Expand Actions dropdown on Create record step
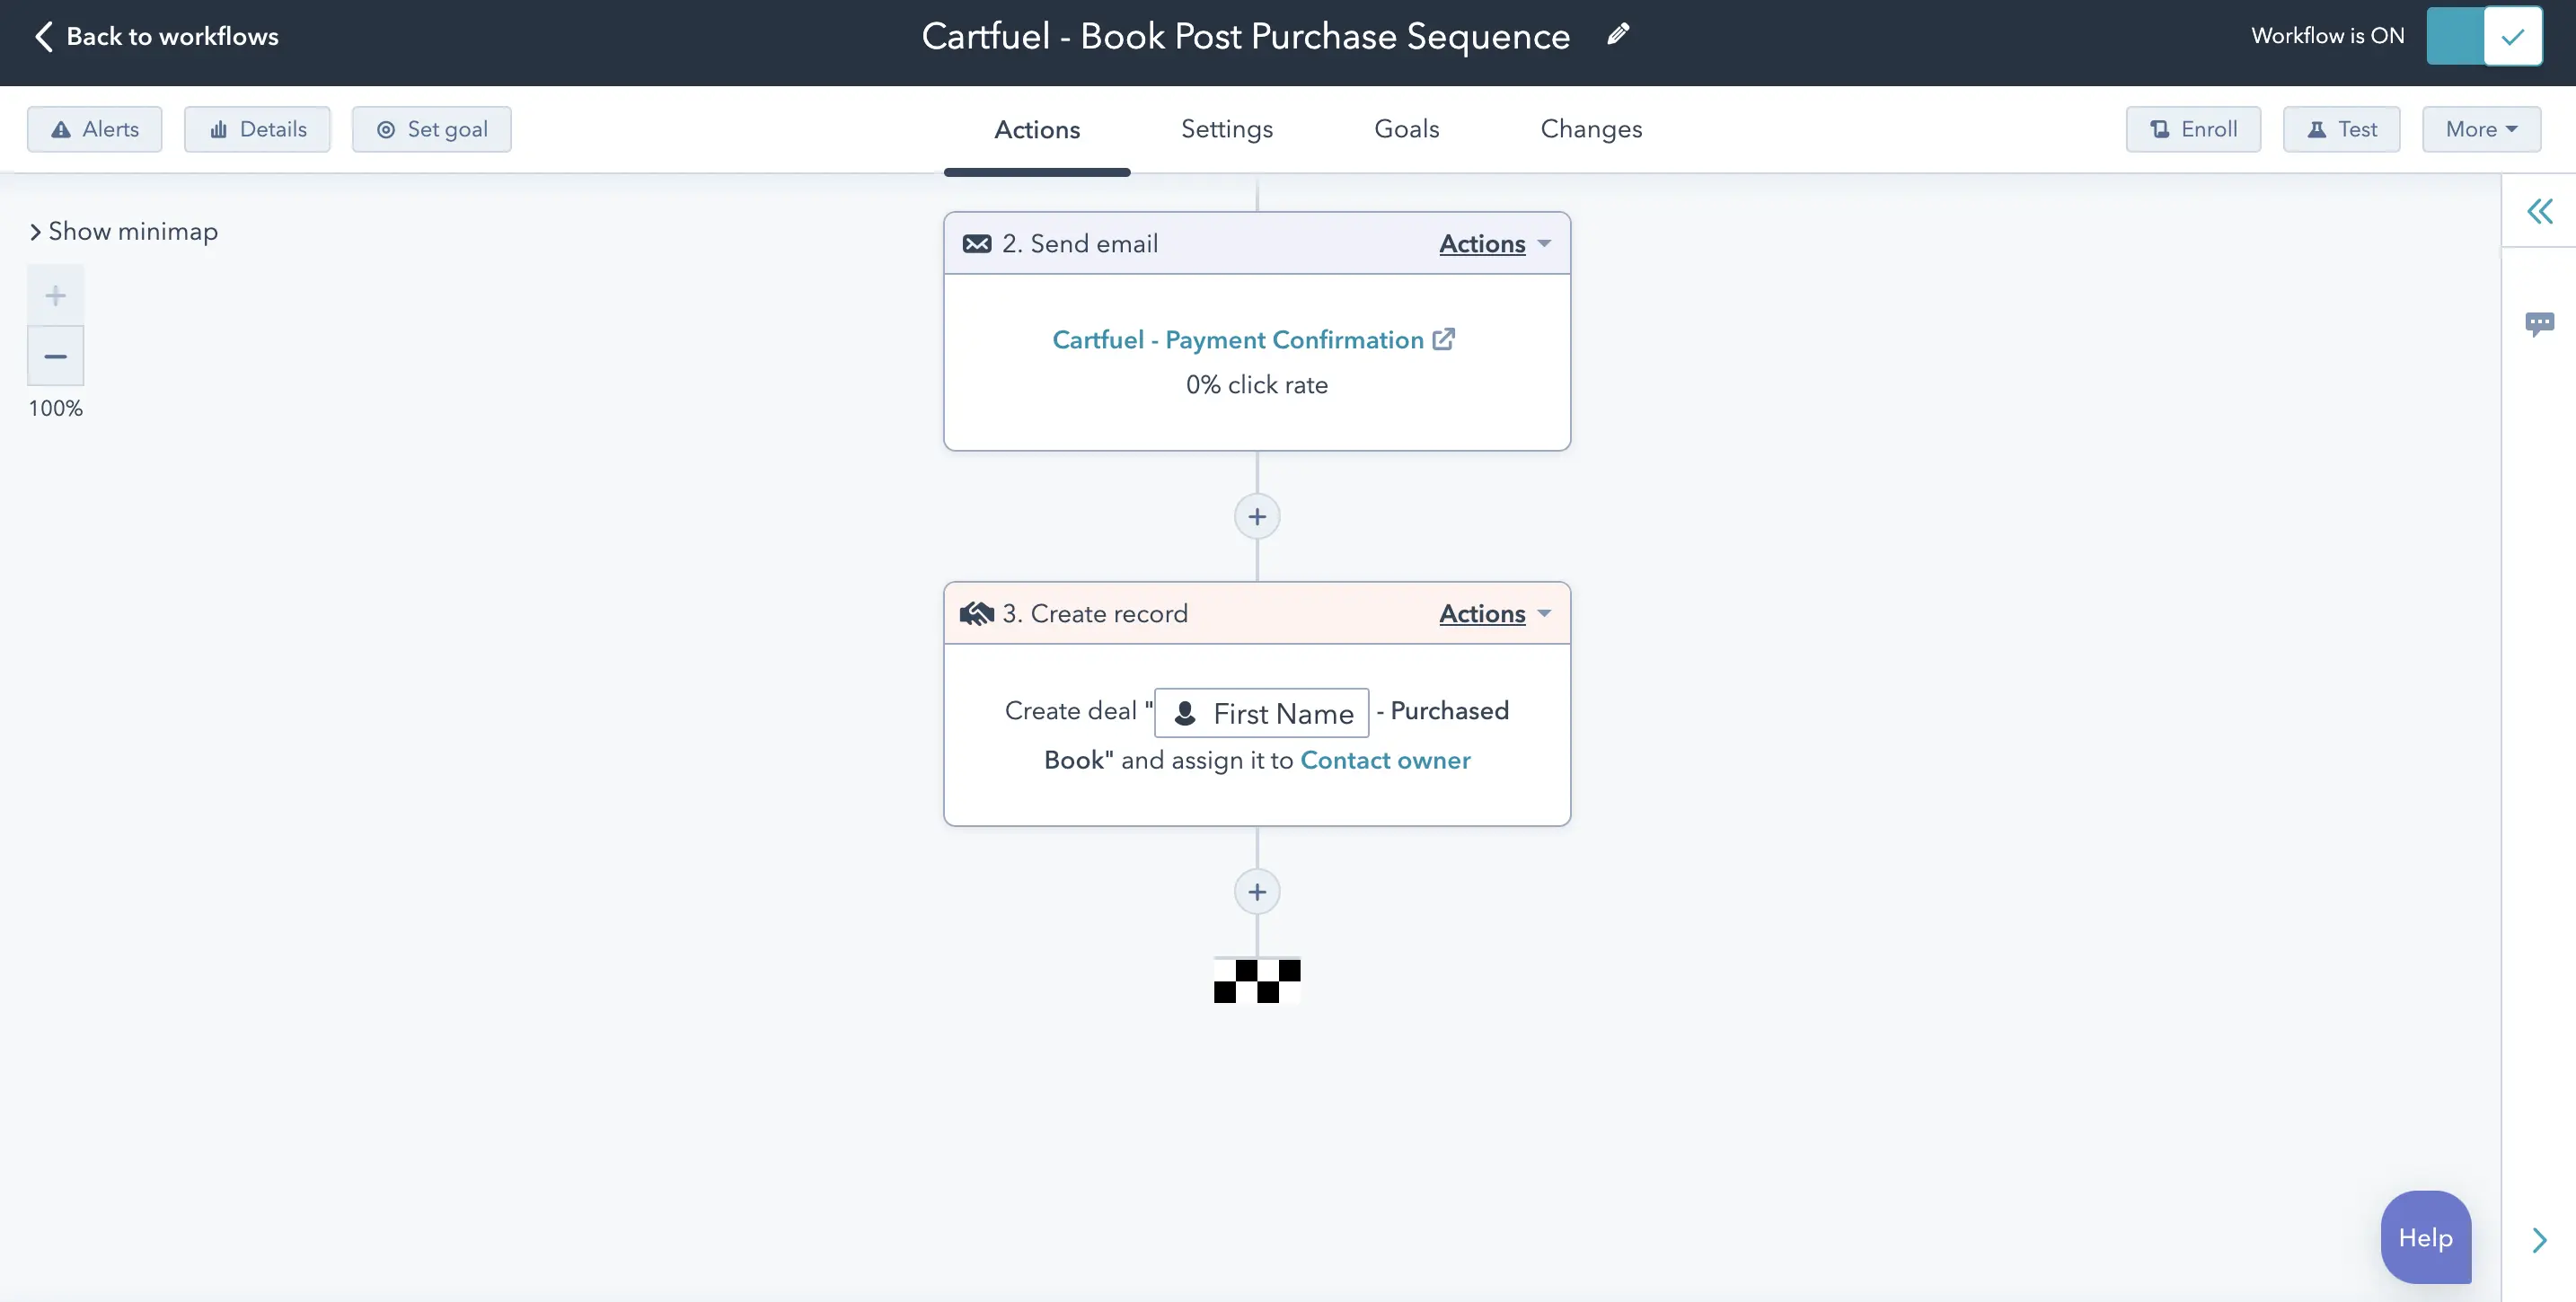Screen dimensions: 2576x1302 click(1490, 612)
